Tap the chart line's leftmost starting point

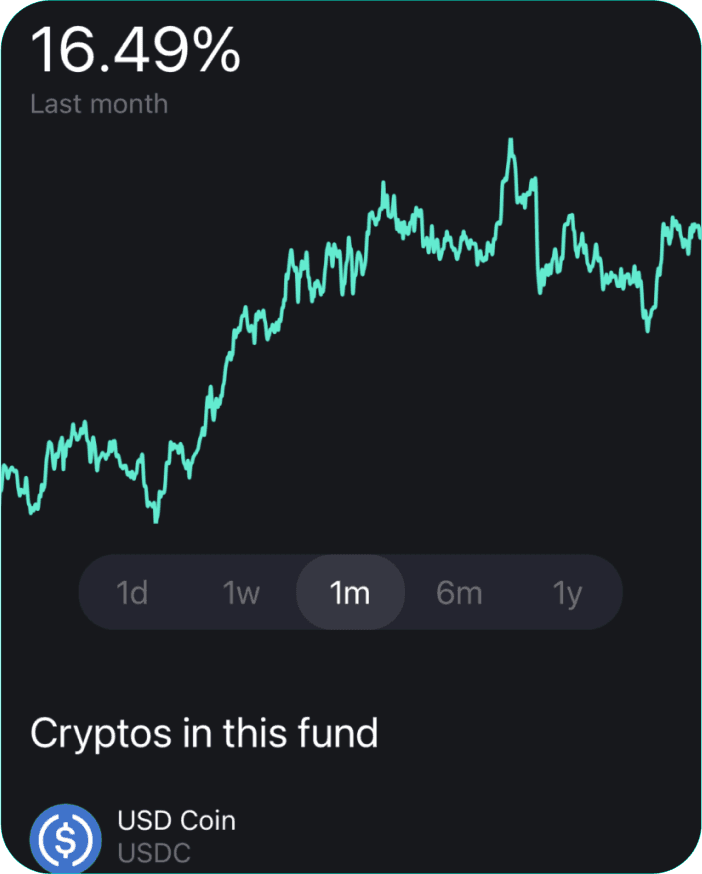point(2,484)
